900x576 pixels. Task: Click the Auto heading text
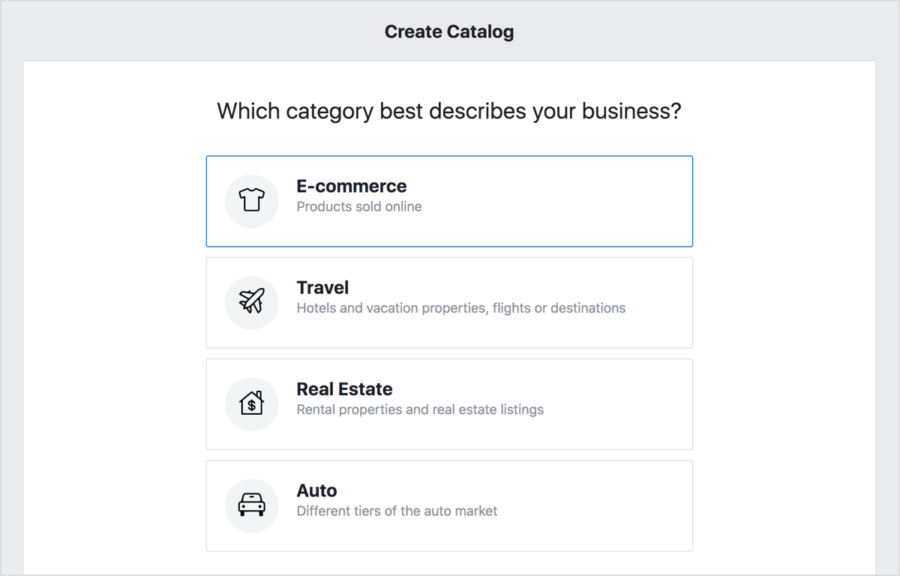click(x=316, y=490)
